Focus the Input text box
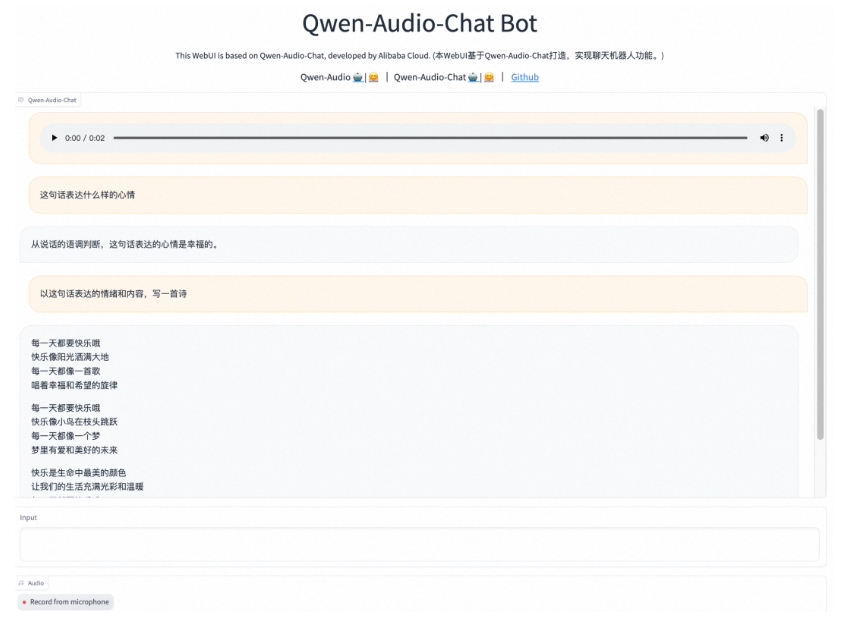 coord(419,544)
